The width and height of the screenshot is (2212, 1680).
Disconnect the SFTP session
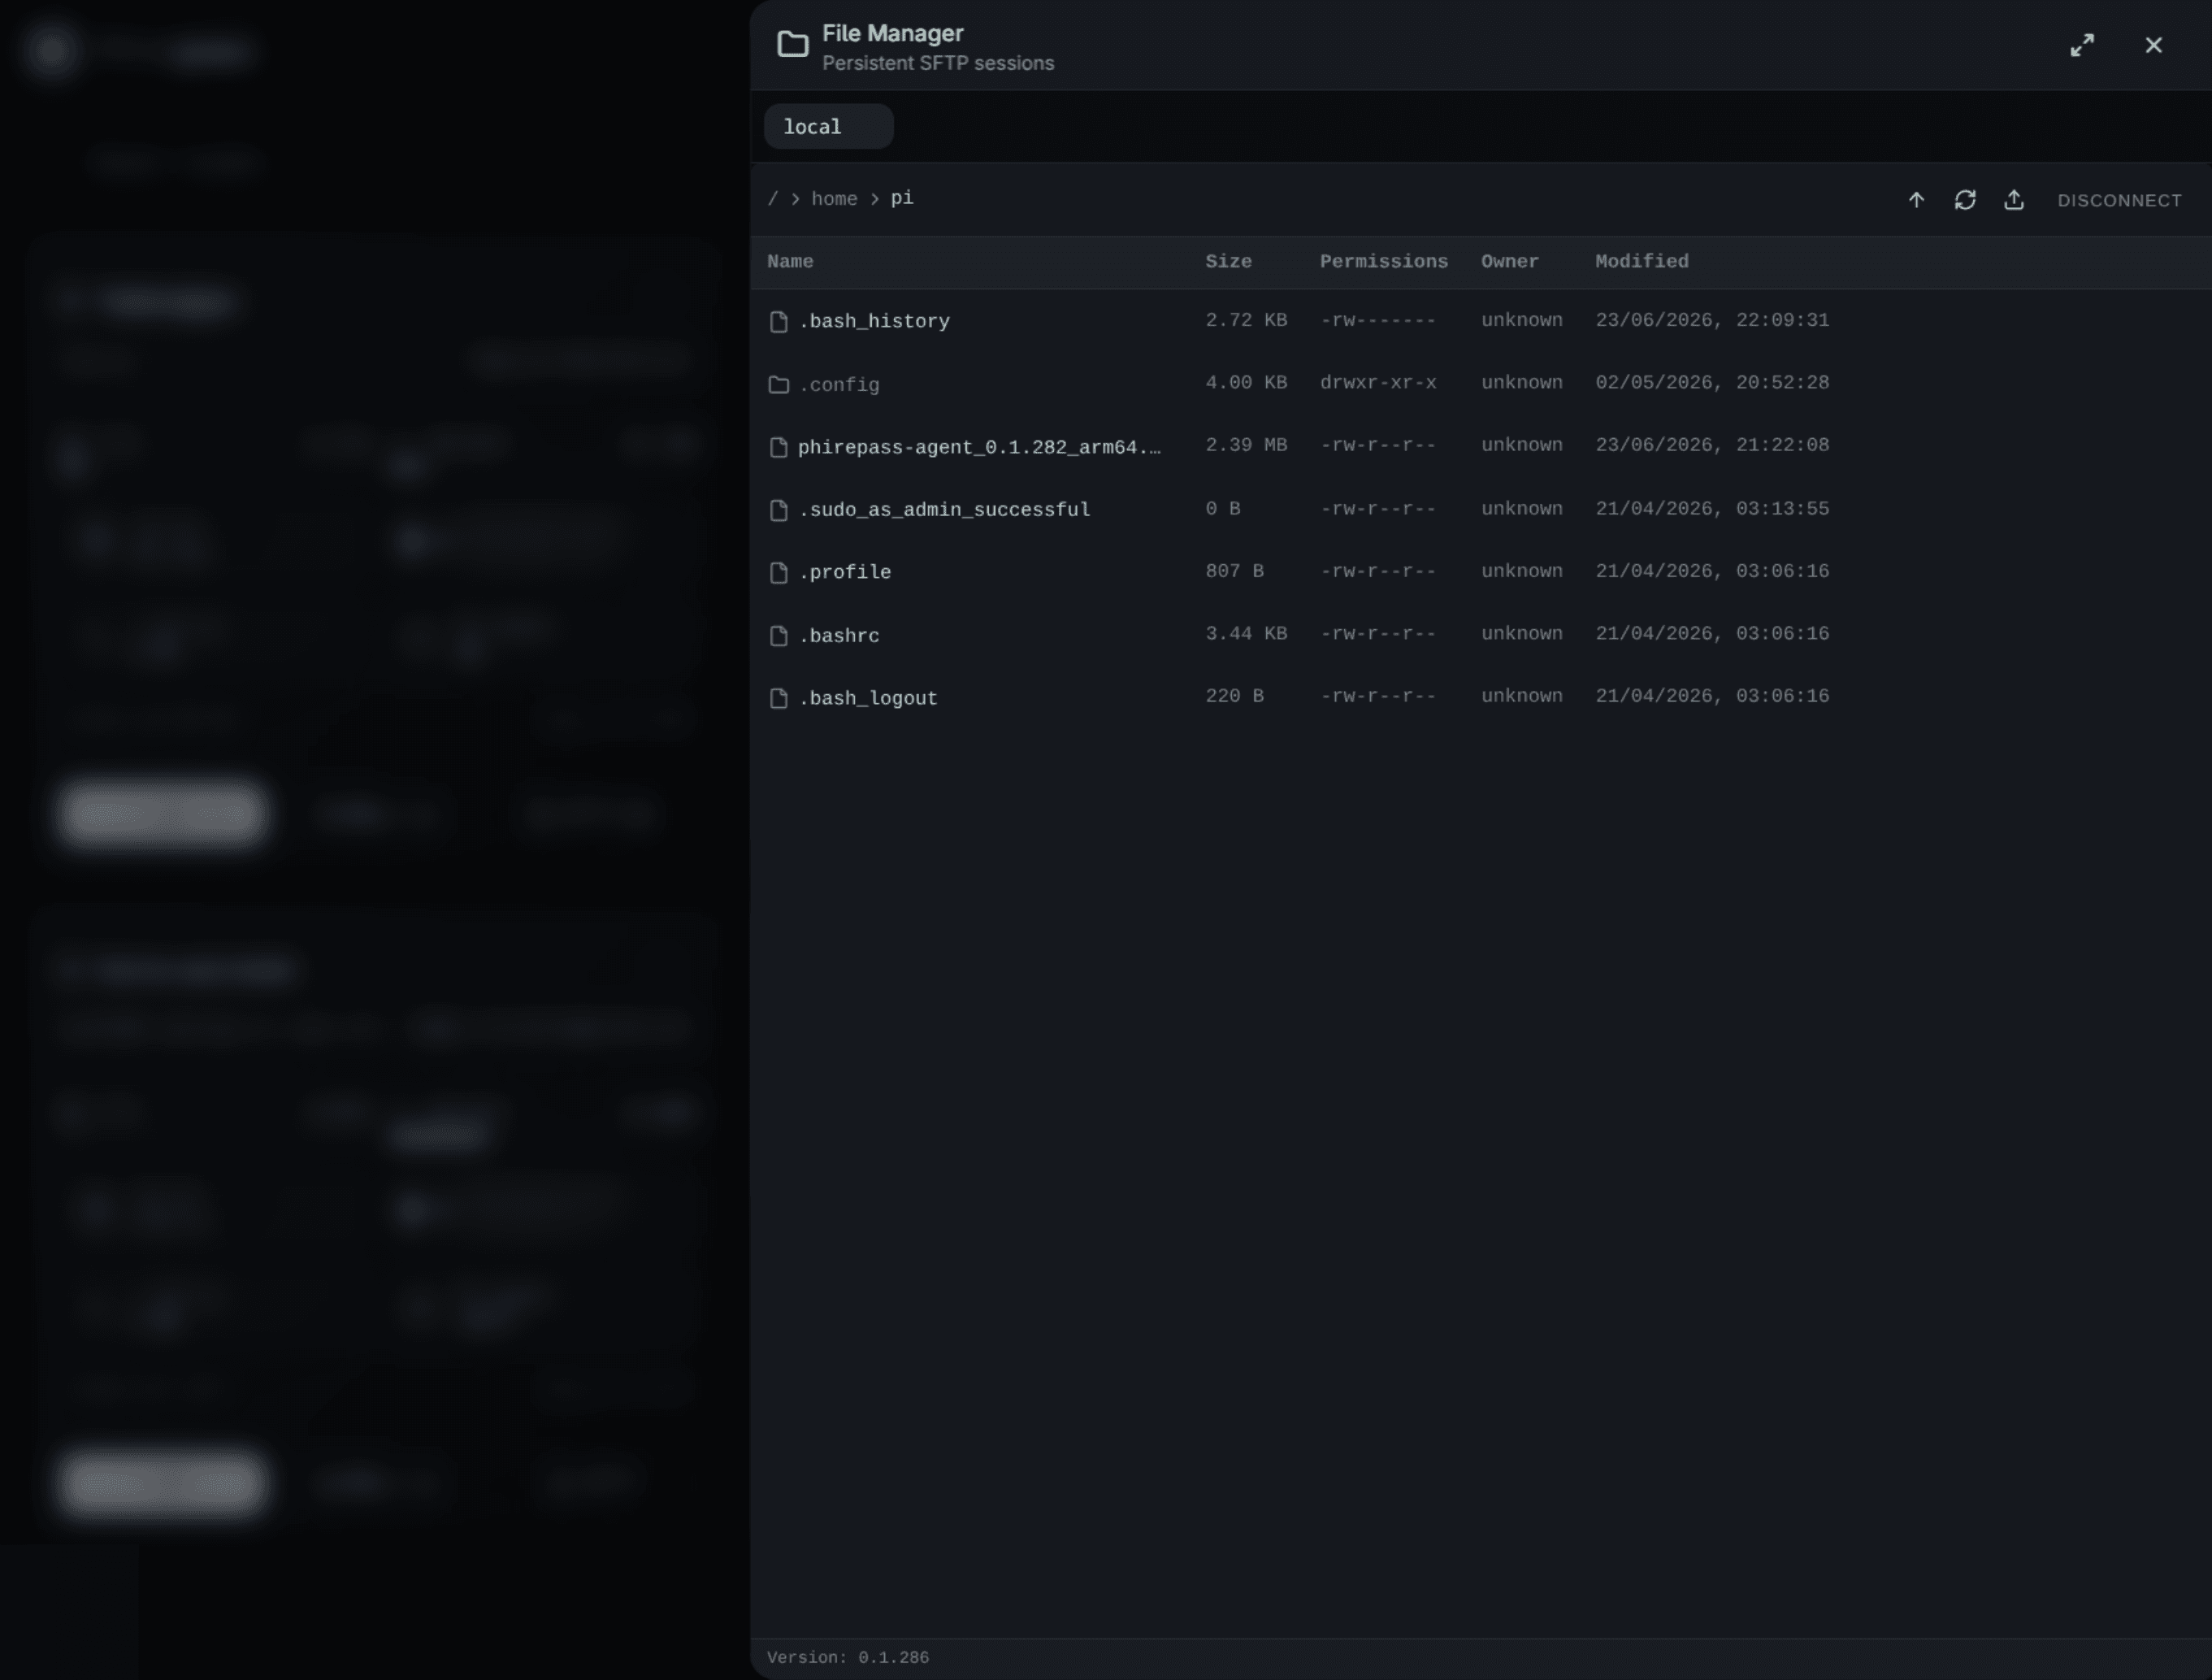2119,200
